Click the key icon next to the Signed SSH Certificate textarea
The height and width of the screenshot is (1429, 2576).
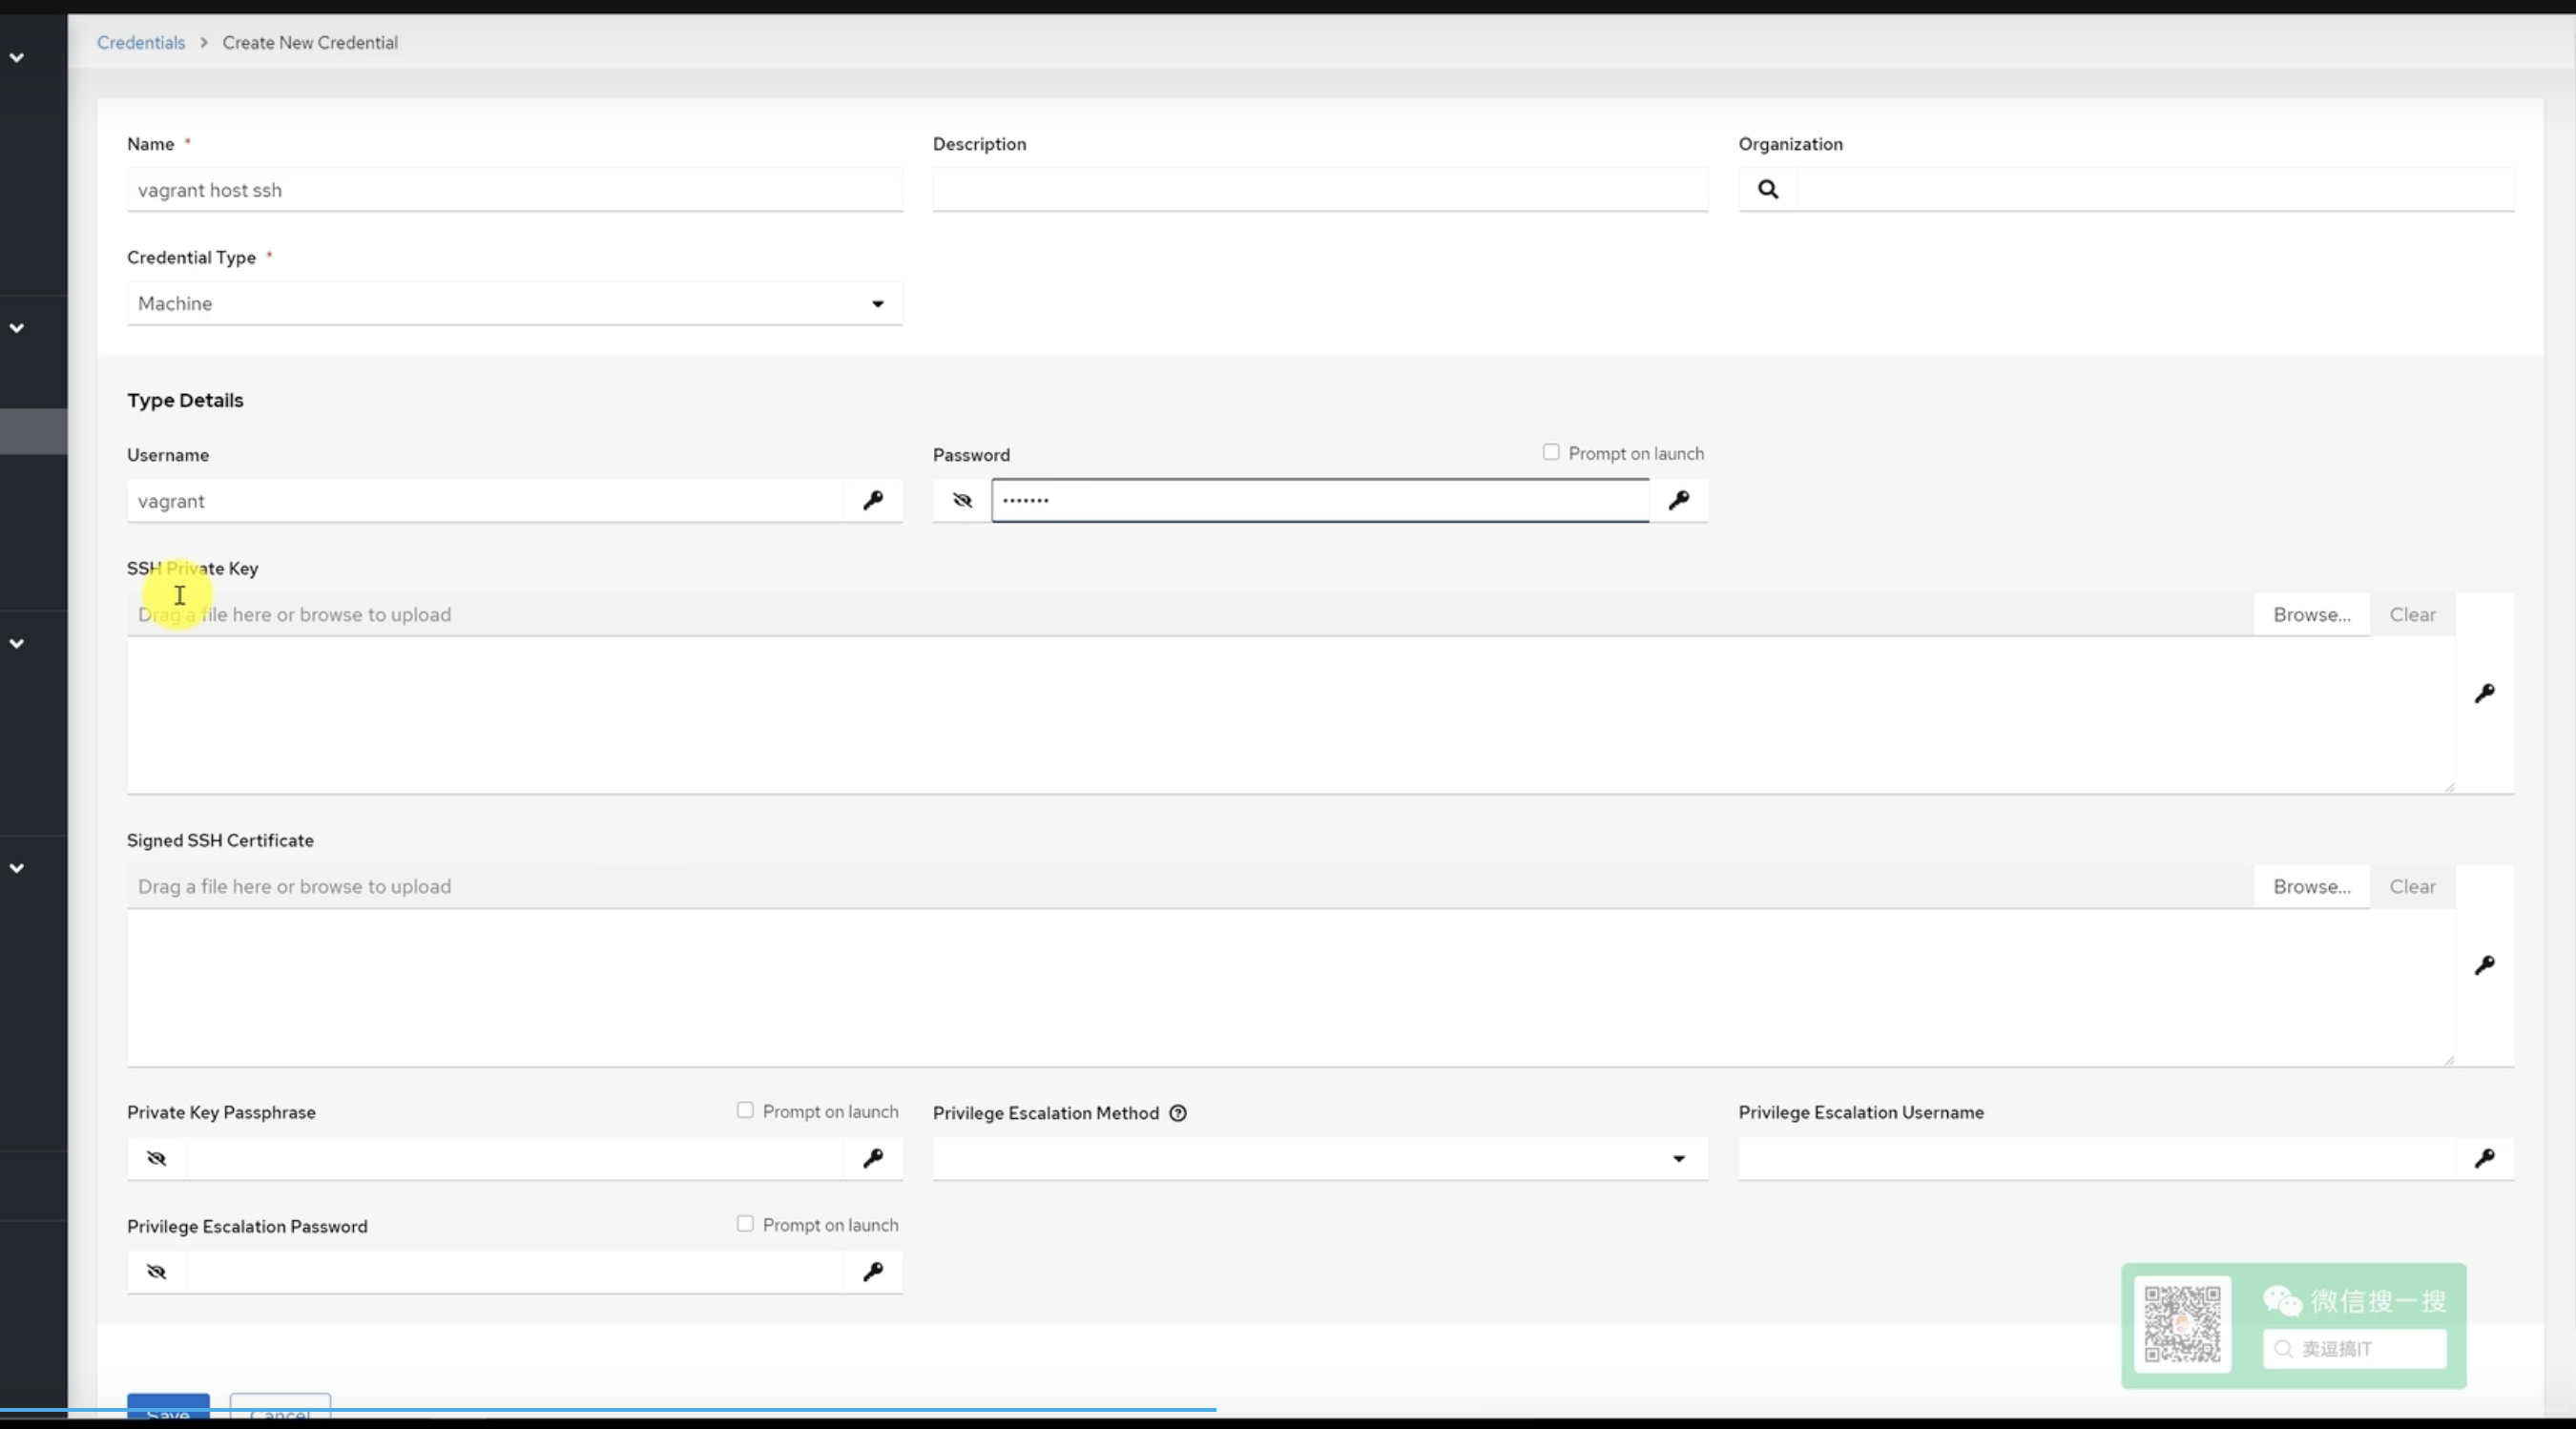coord(2484,965)
